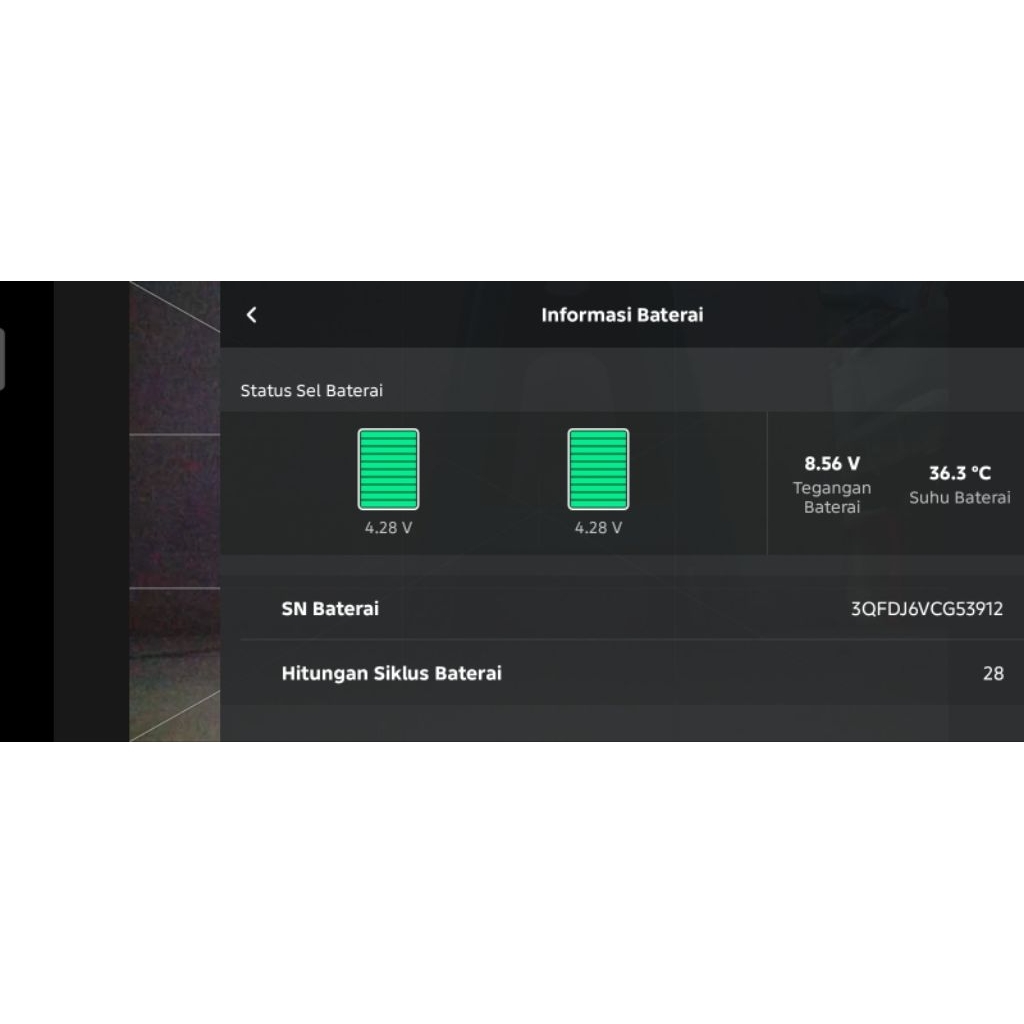Image resolution: width=1024 pixels, height=1024 pixels.
Task: Tap the Suhu Baterai label
Action: [960, 498]
